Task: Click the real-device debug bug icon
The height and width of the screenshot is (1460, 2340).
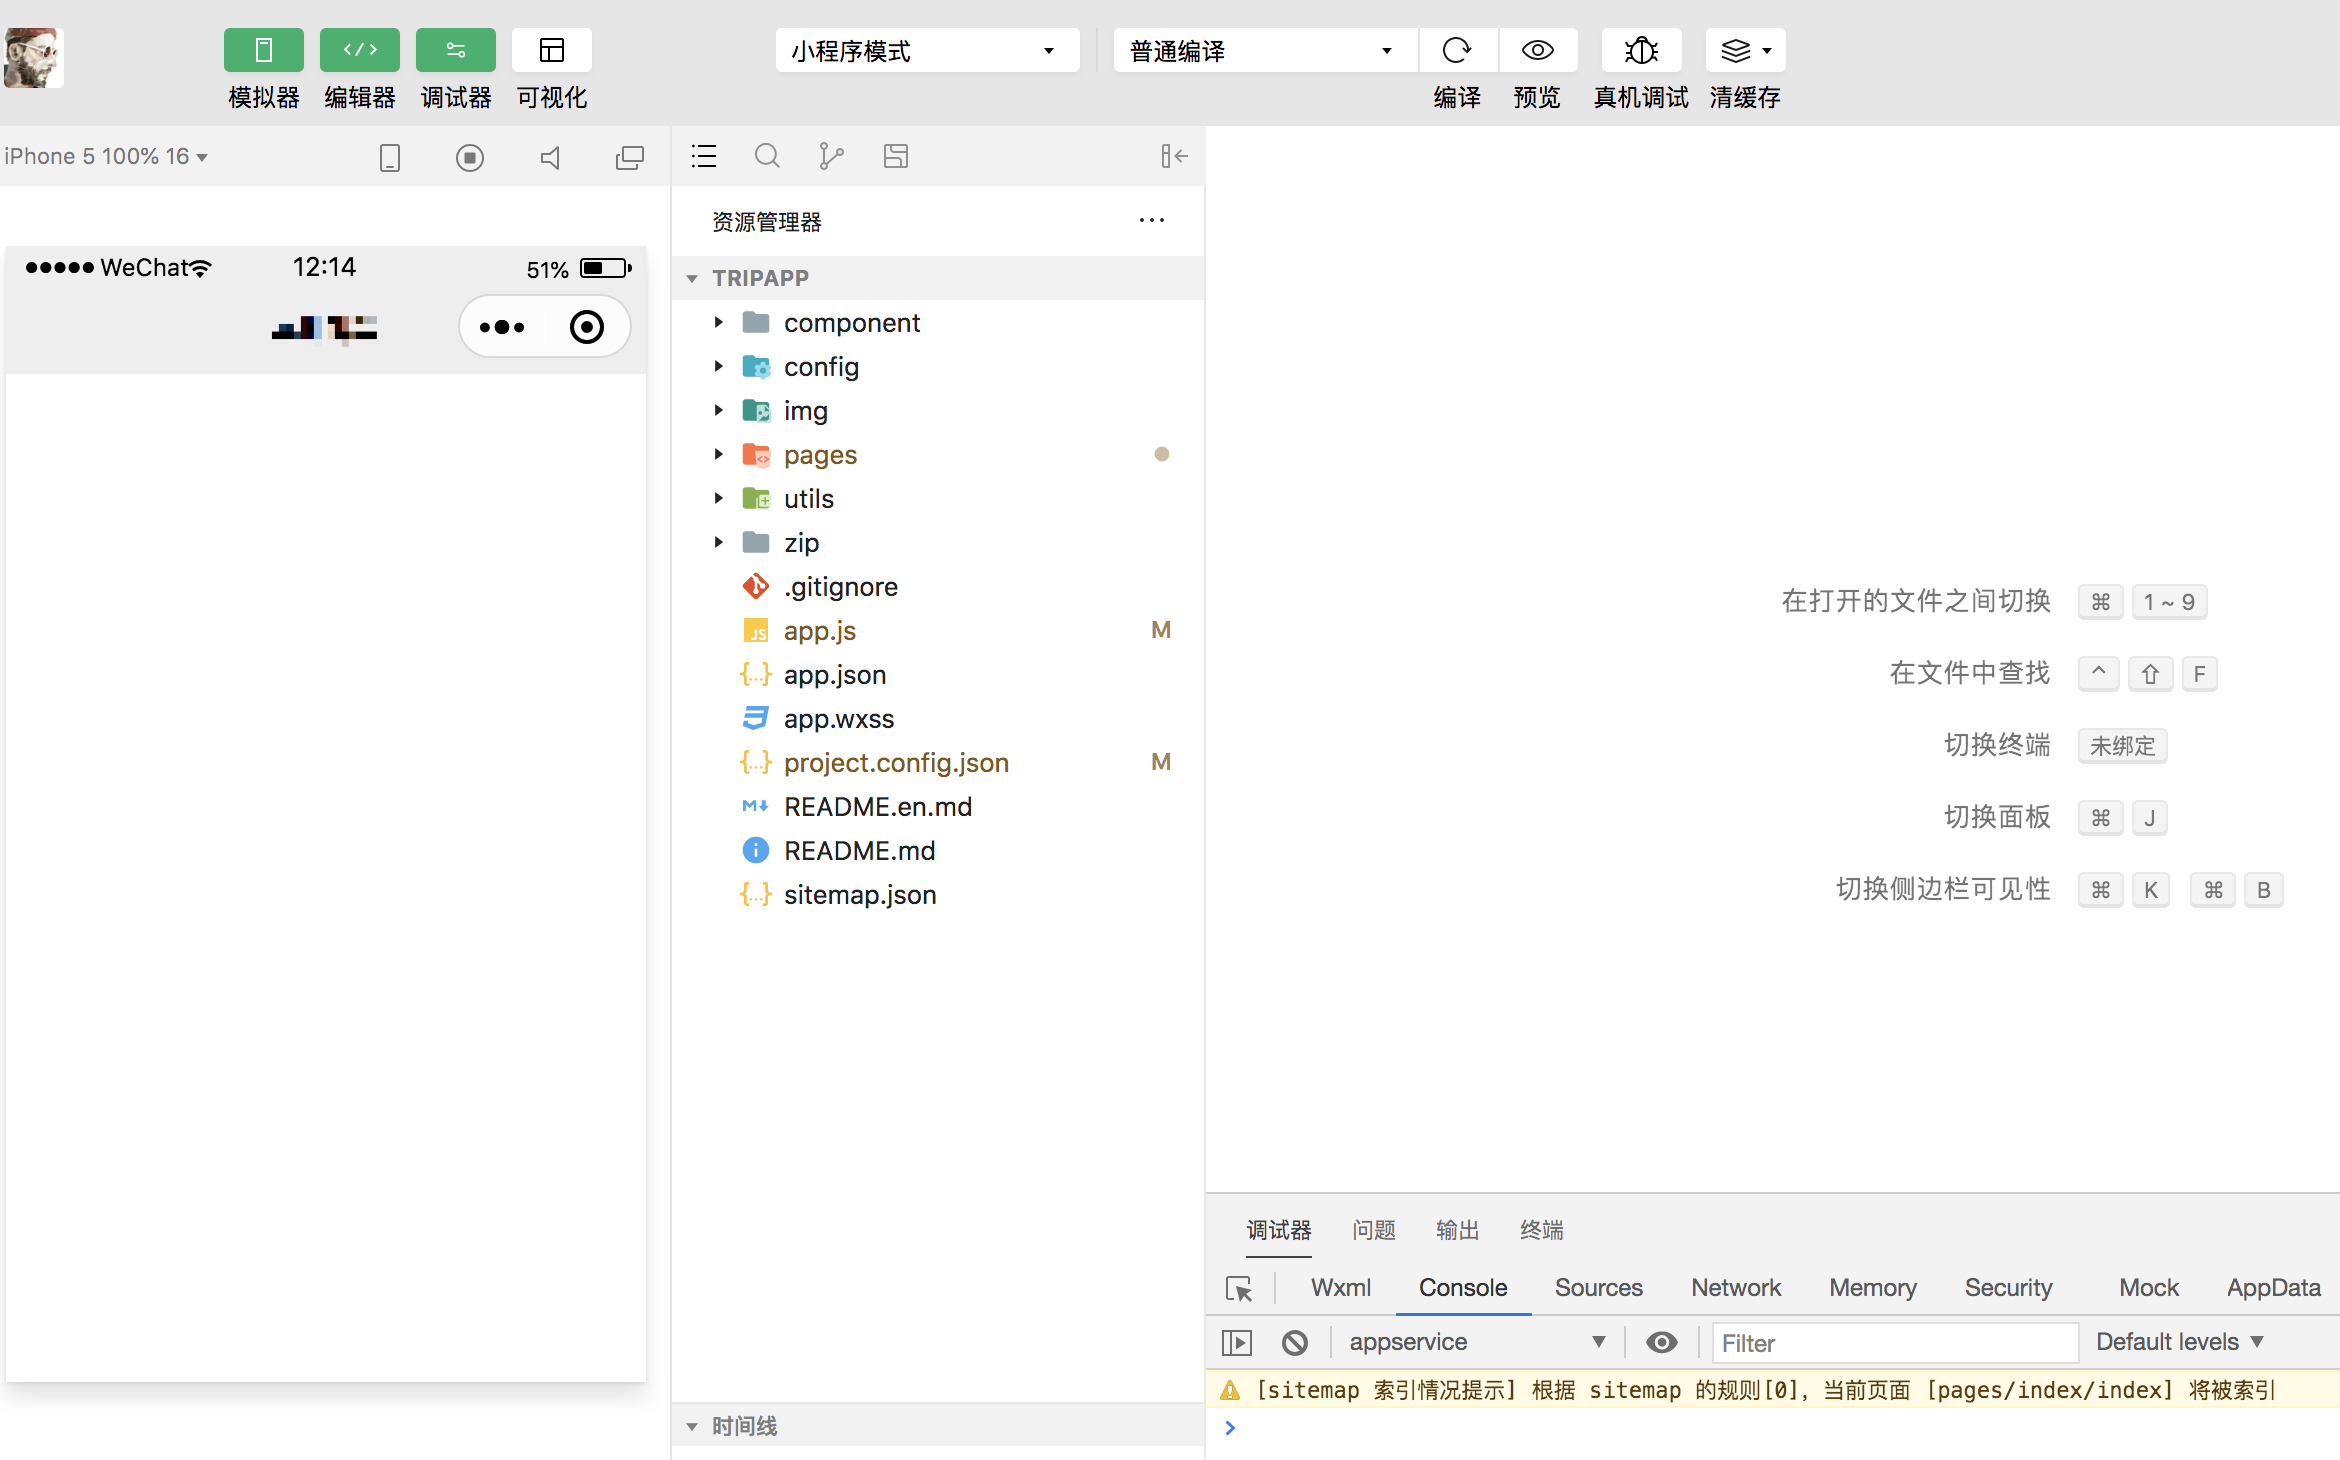Action: tap(1640, 50)
